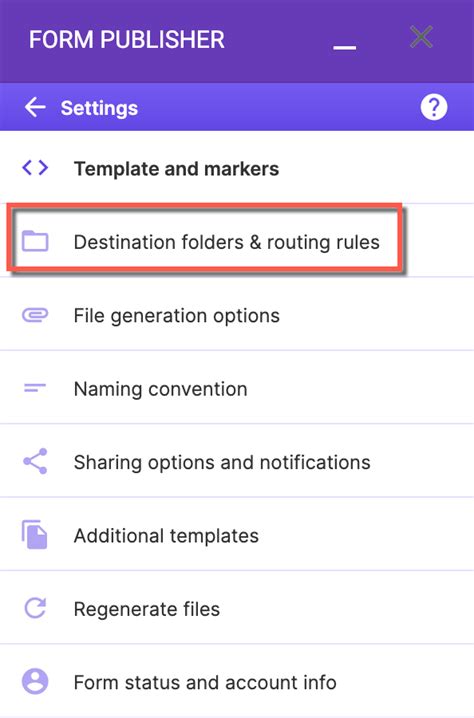The image size is (474, 718).
Task: Open help with the question mark icon
Action: 434,108
